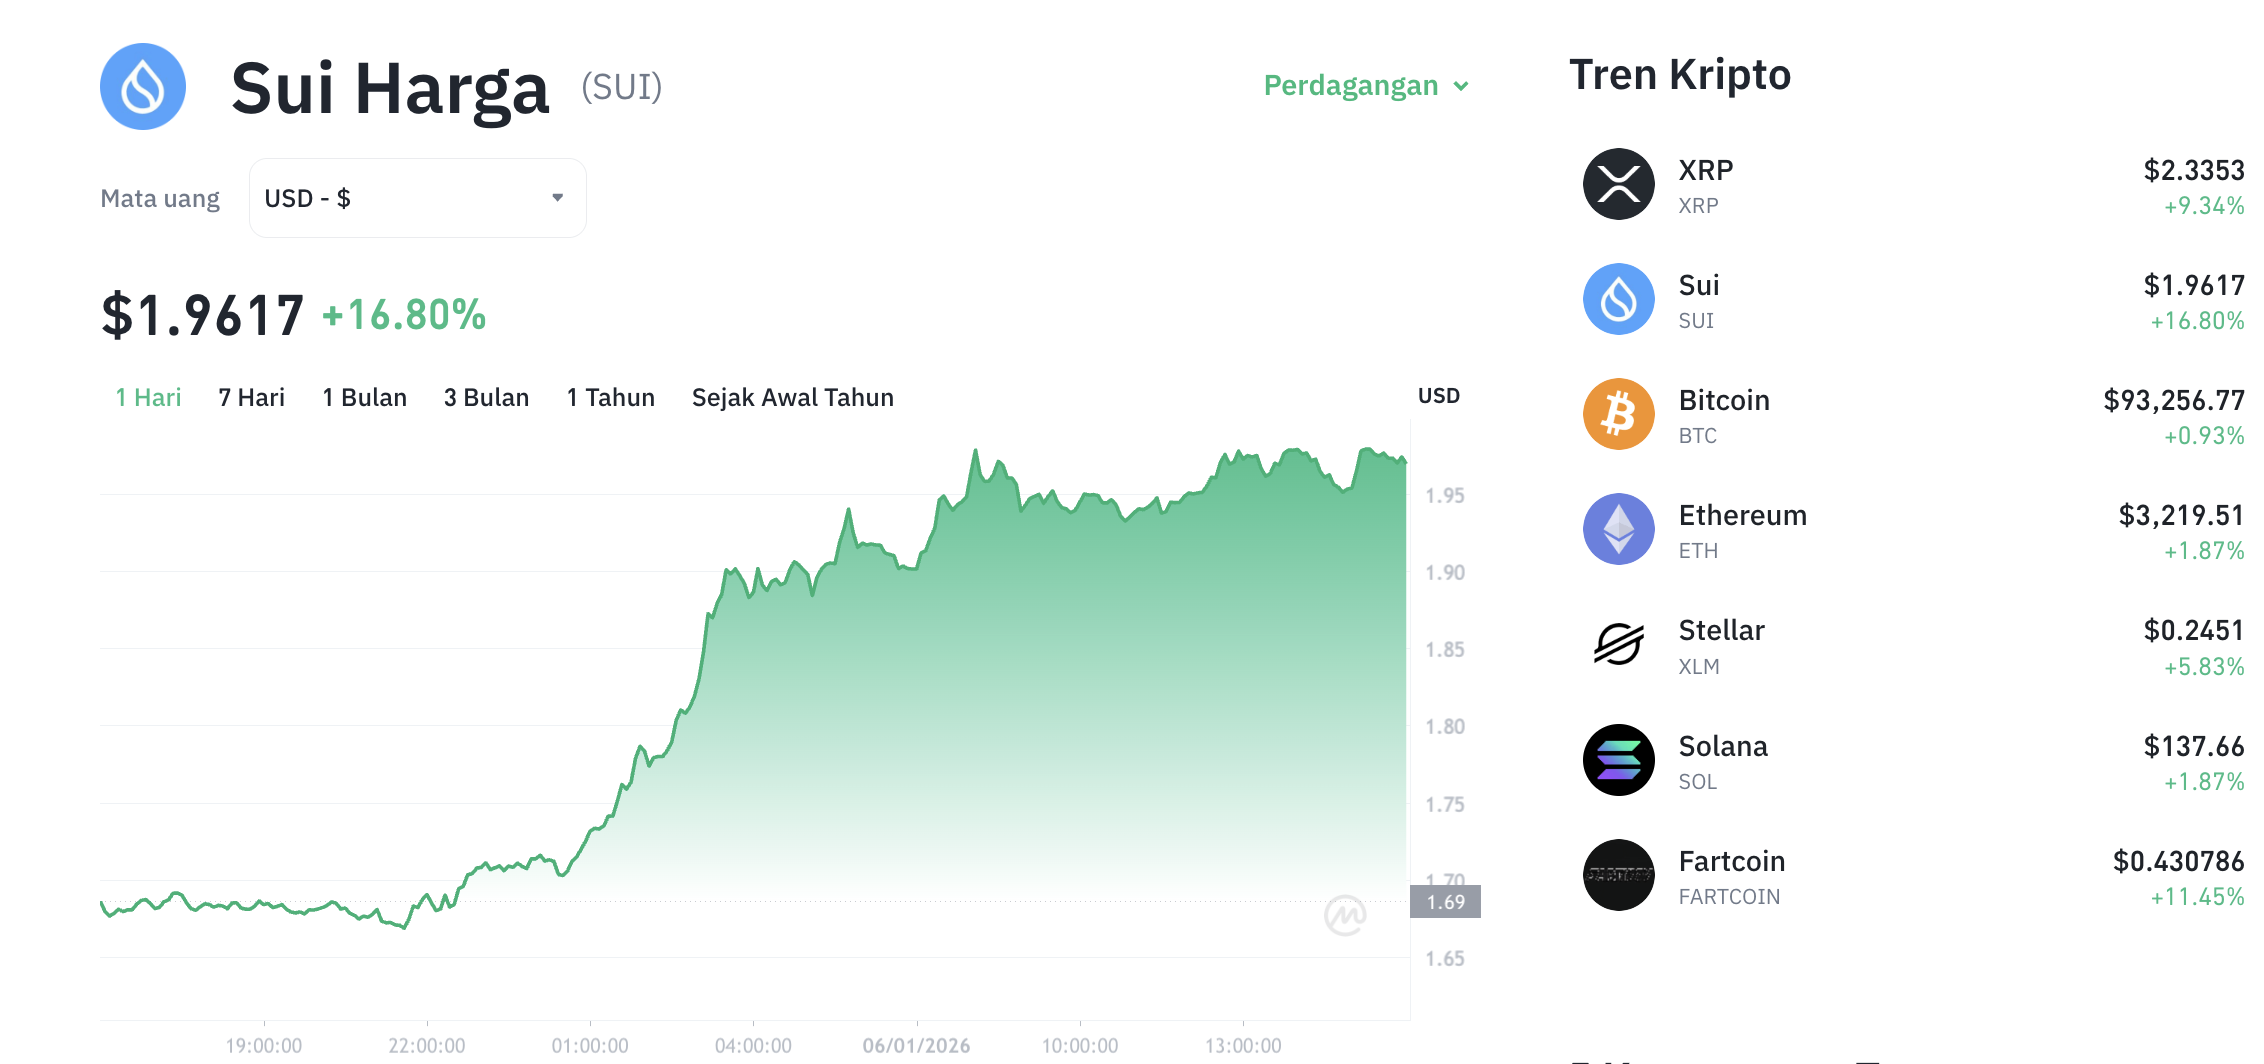The width and height of the screenshot is (2264, 1064).
Task: Click the Tren Kripto heading
Action: (1680, 74)
